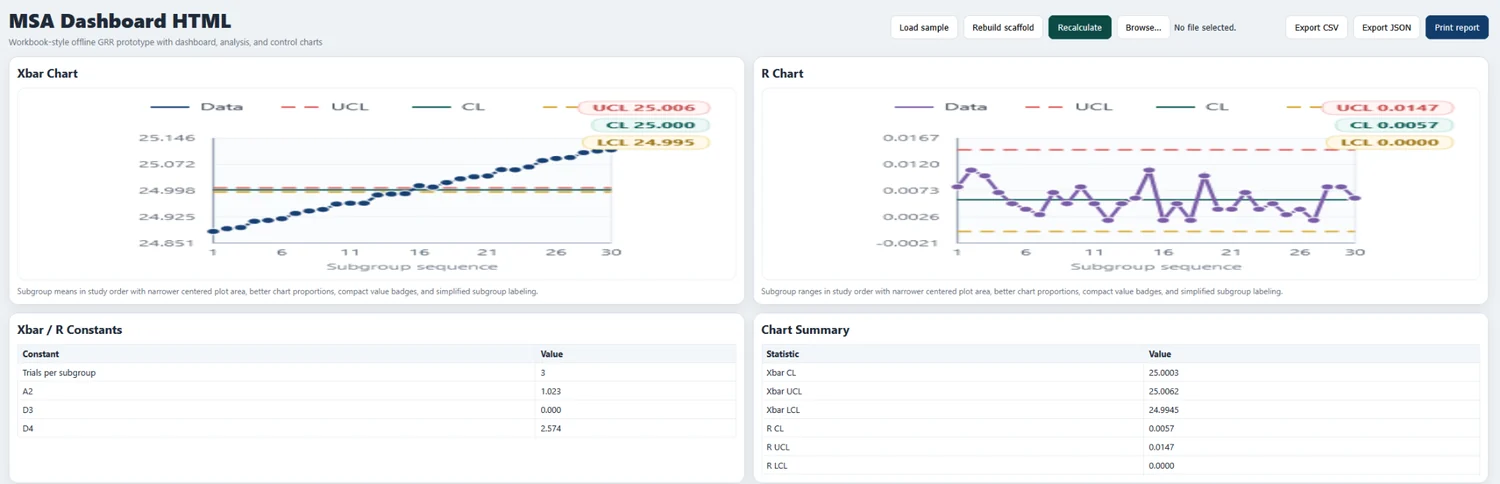Click the Xbar Chart heading
Viewport: 1500px width, 484px height.
point(47,74)
